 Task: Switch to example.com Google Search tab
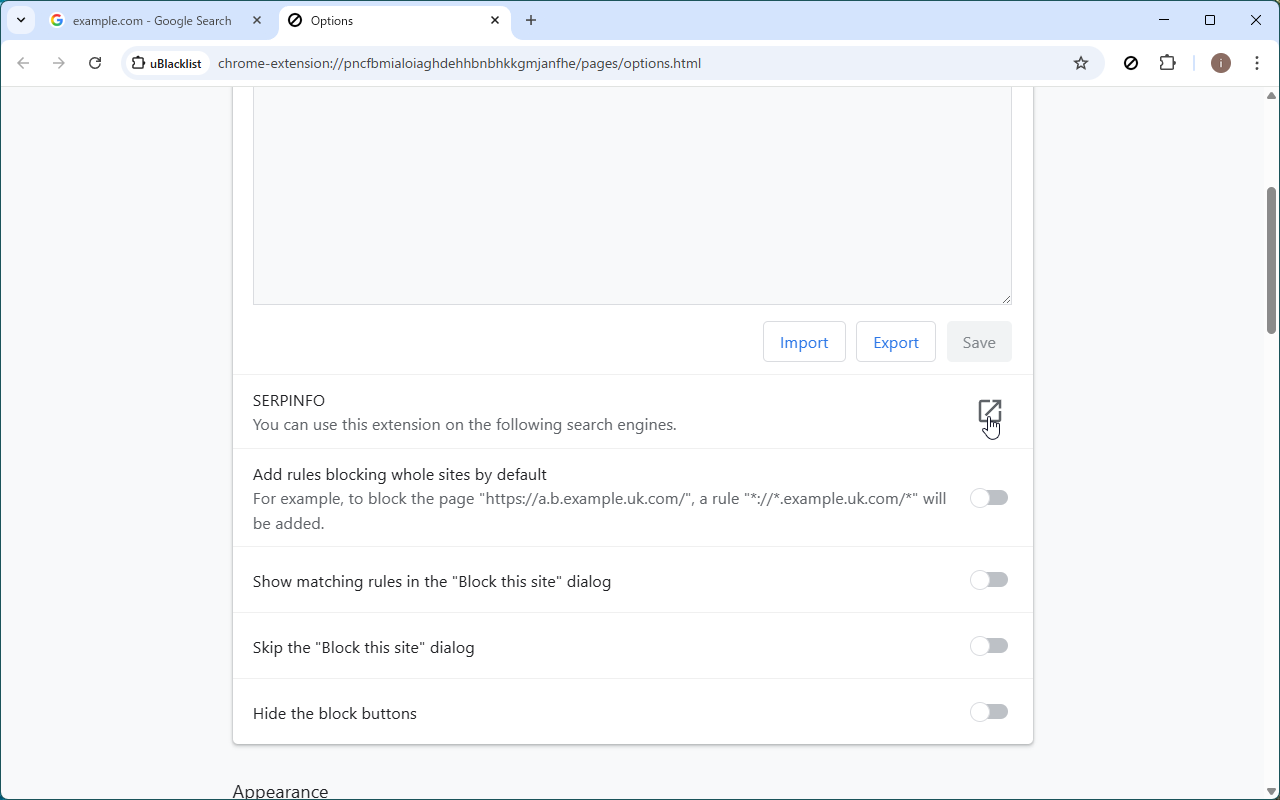pos(150,20)
